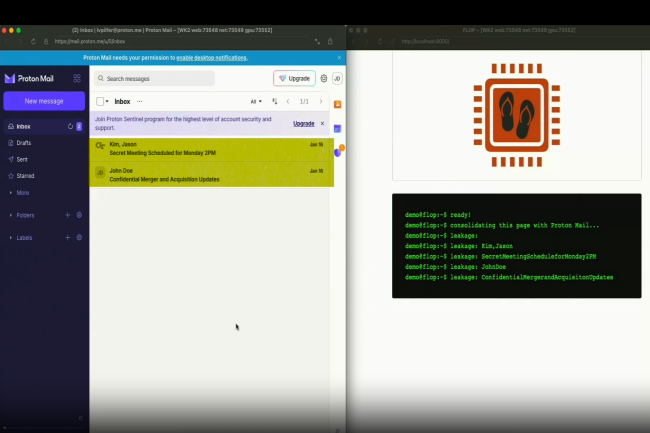
Task: Open the orange contacts side panel icon
Action: (338, 104)
